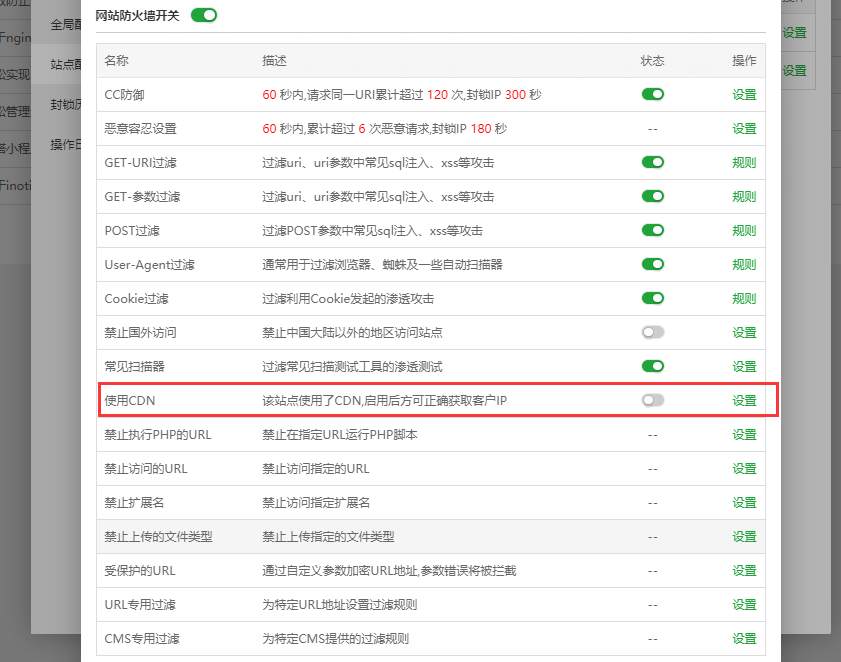841x662 pixels.
Task: Open 设置 for CMS专用过滤
Action: [744, 639]
